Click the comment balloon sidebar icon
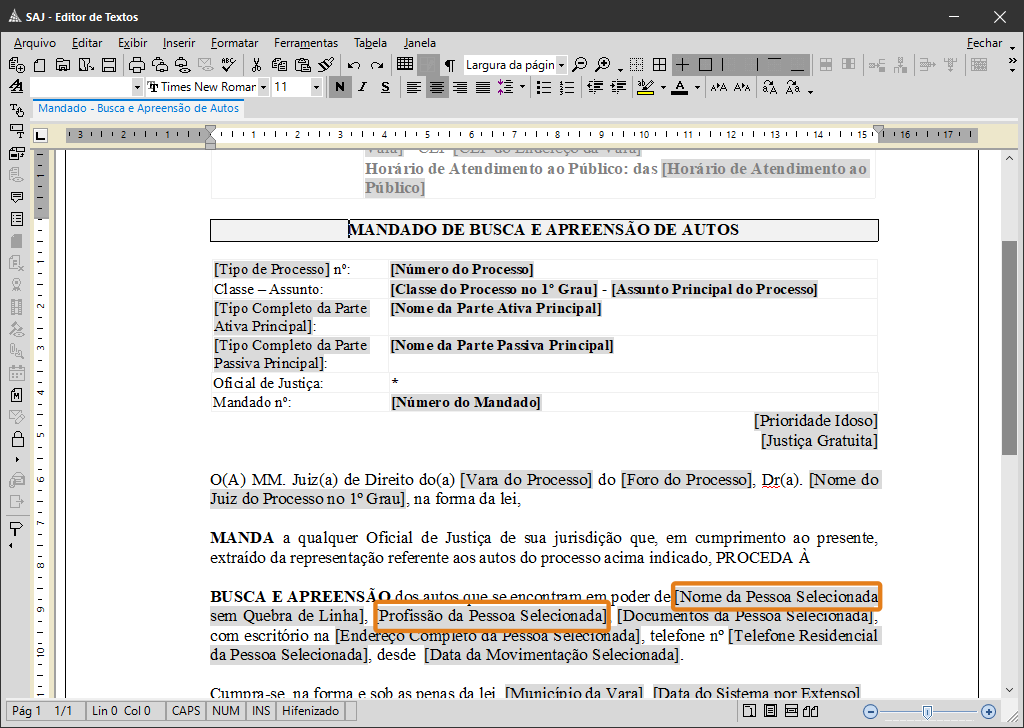Viewport: 1024px width, 728px height. tap(17, 197)
